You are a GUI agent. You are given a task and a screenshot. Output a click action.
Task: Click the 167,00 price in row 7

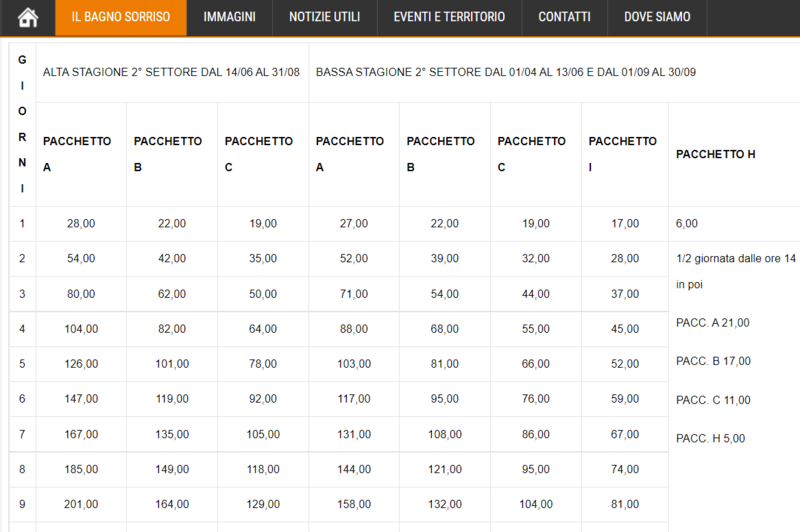pos(81,434)
